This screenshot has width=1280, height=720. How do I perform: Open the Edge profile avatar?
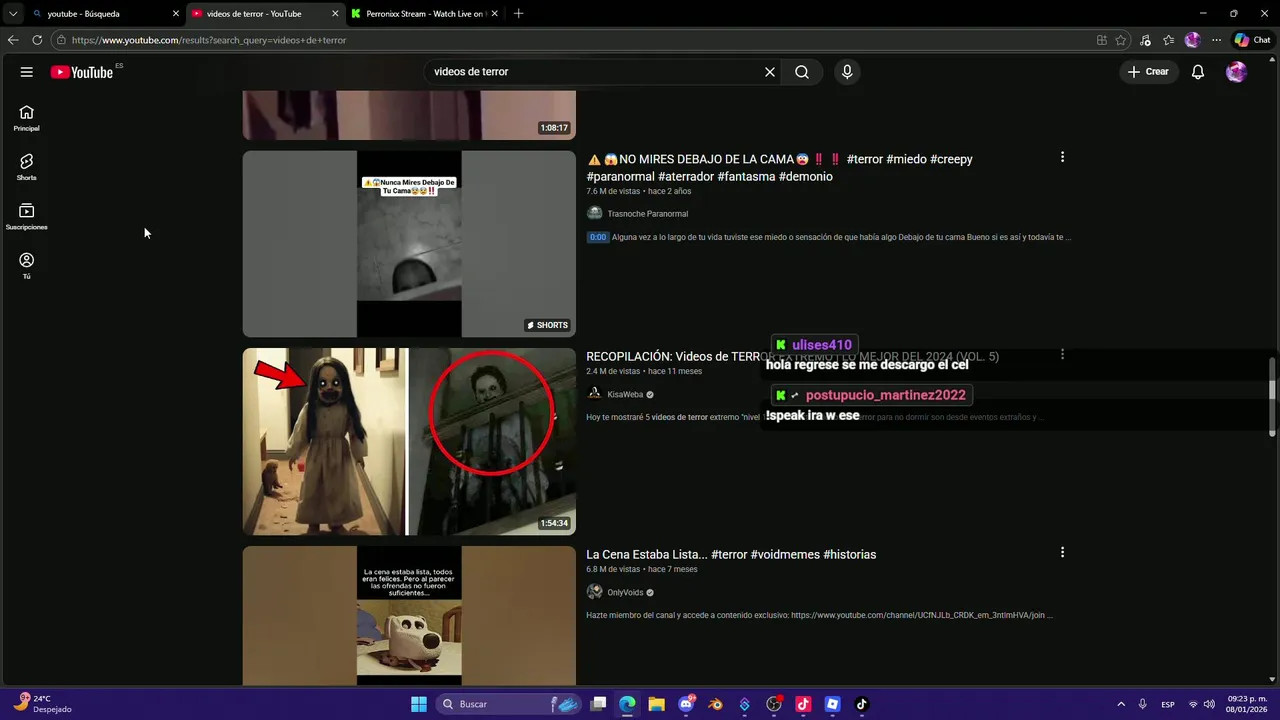(x=1192, y=40)
